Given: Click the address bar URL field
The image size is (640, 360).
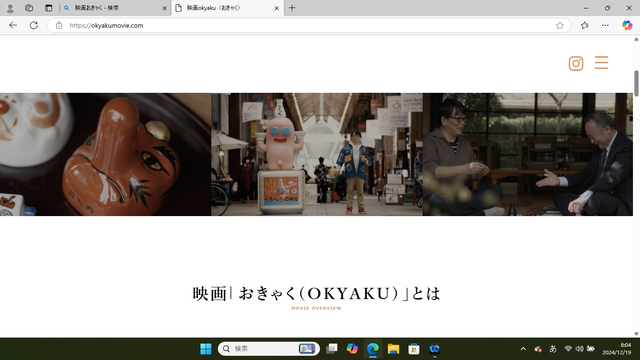Looking at the screenshot, I should point(310,25).
